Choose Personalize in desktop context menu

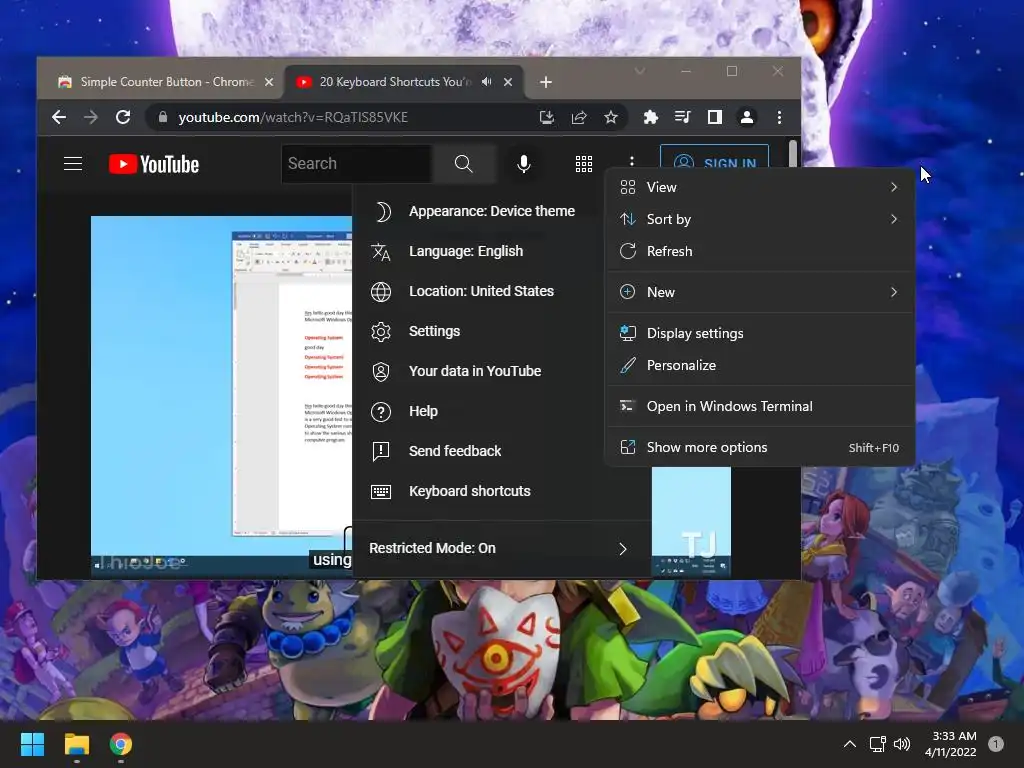[x=760, y=365]
